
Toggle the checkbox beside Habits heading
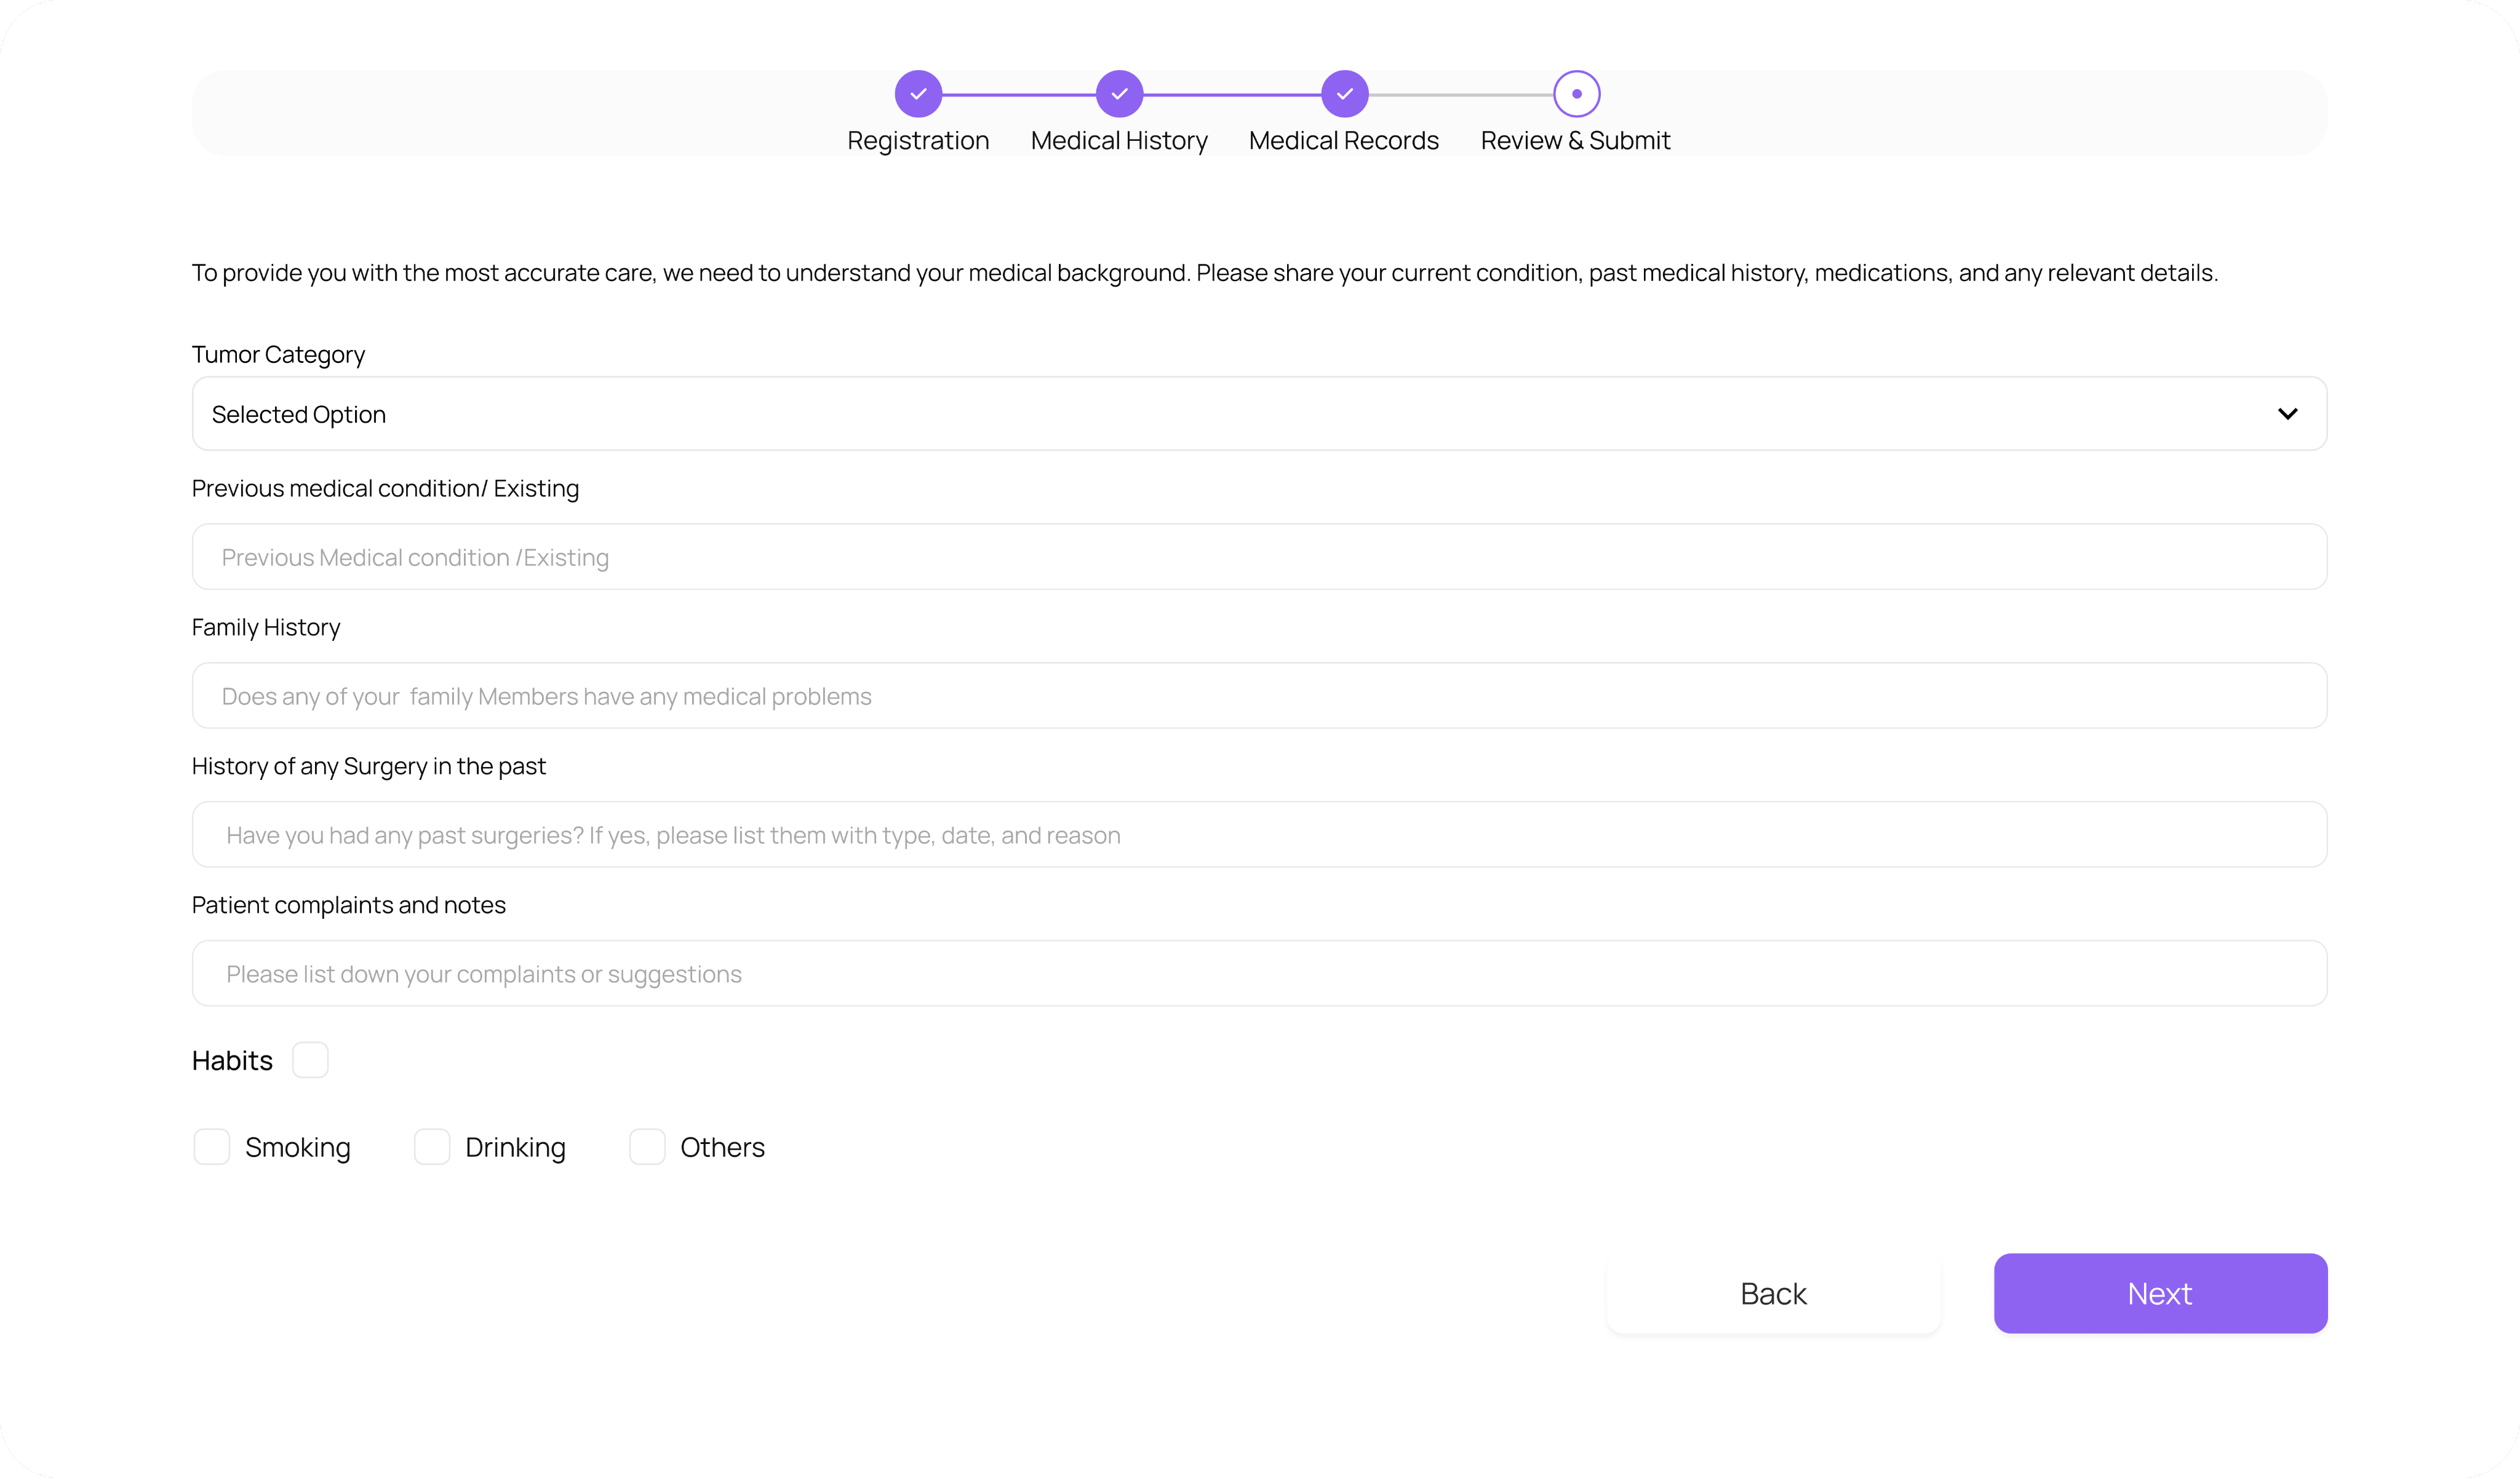point(310,1060)
